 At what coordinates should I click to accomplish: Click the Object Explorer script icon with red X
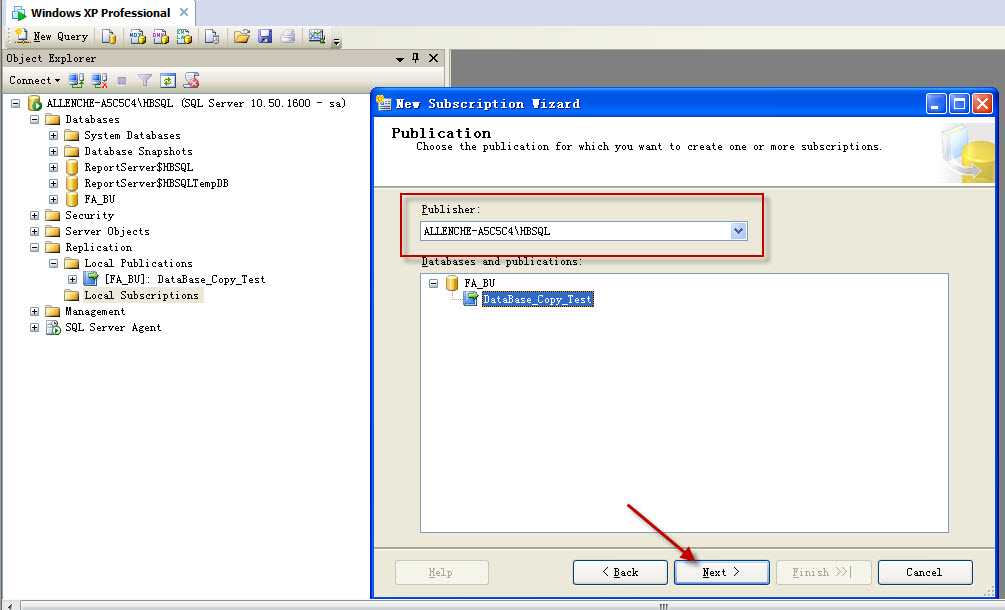(191, 80)
